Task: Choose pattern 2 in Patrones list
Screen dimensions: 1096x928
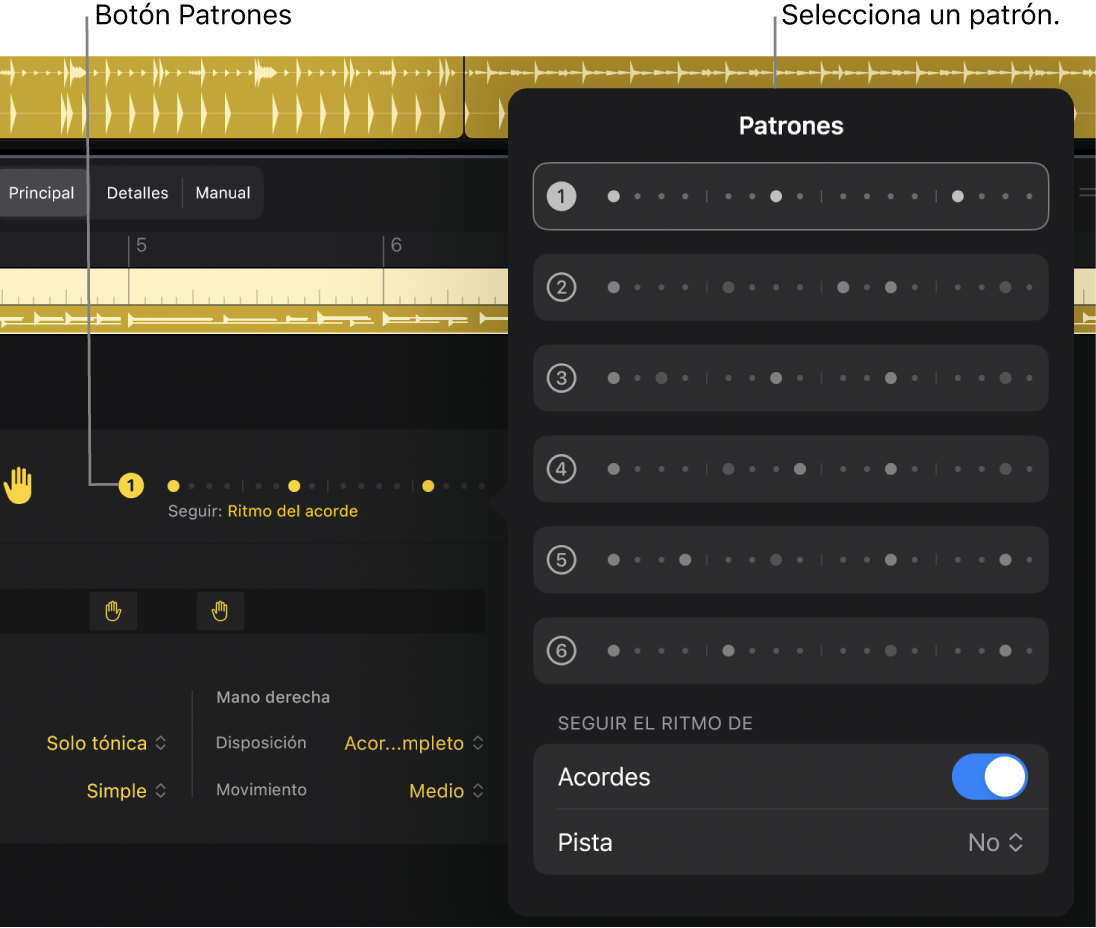Action: (791, 287)
